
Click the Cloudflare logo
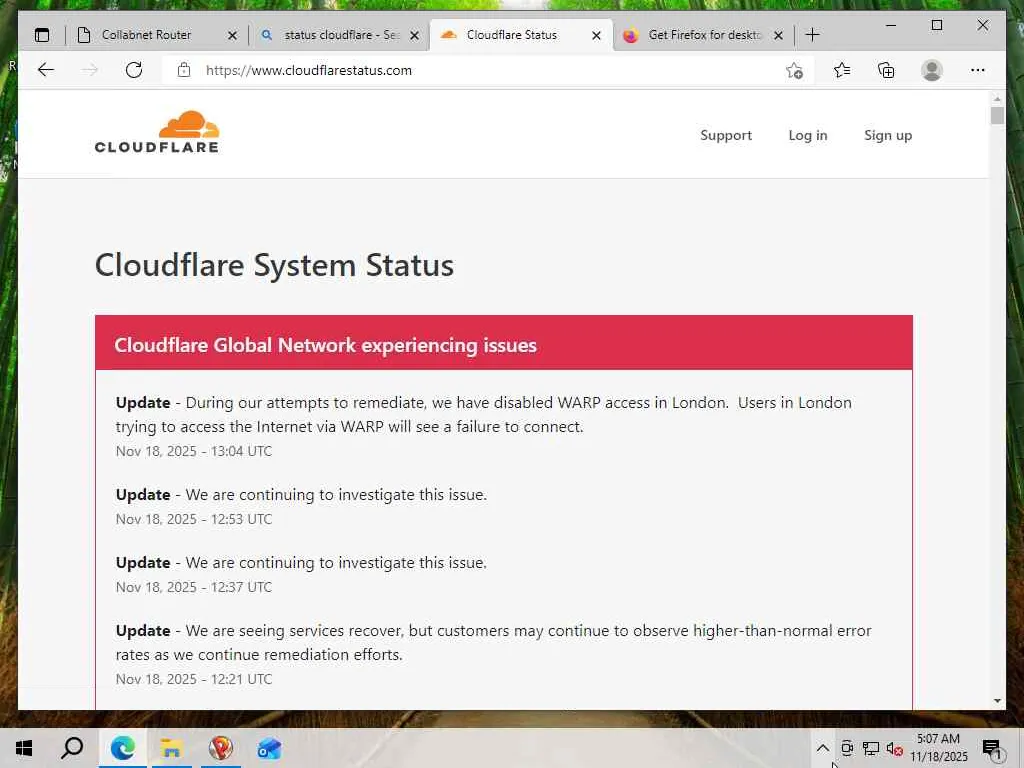coord(157,132)
